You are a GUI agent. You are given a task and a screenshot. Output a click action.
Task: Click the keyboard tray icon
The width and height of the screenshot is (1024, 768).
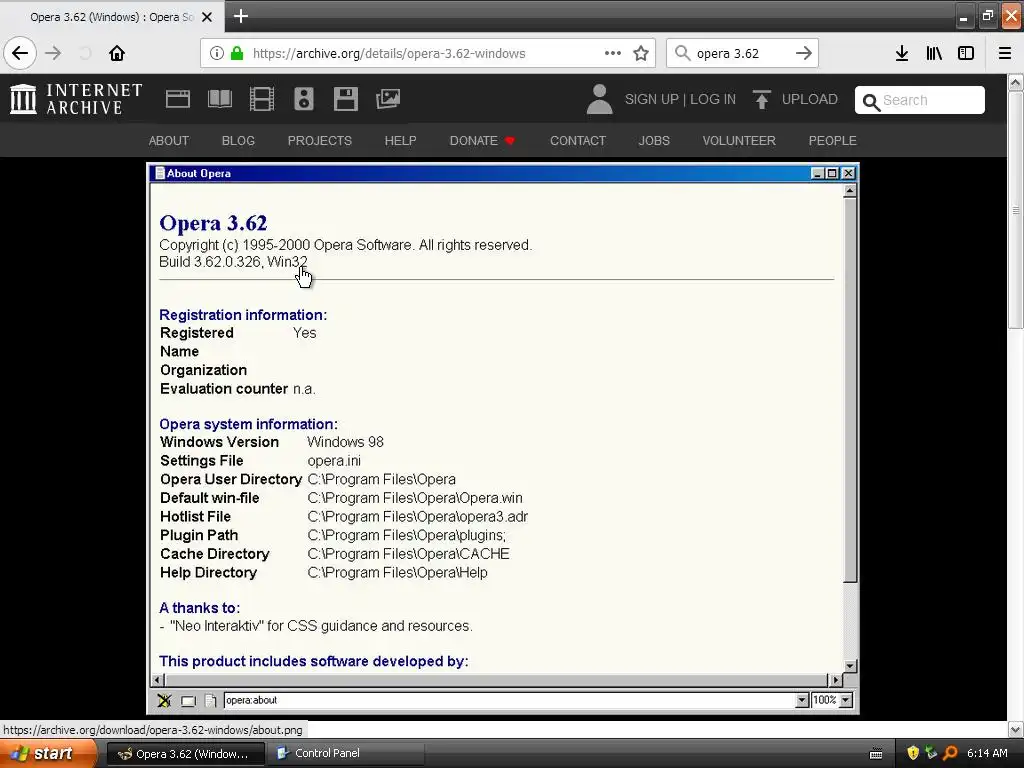876,754
